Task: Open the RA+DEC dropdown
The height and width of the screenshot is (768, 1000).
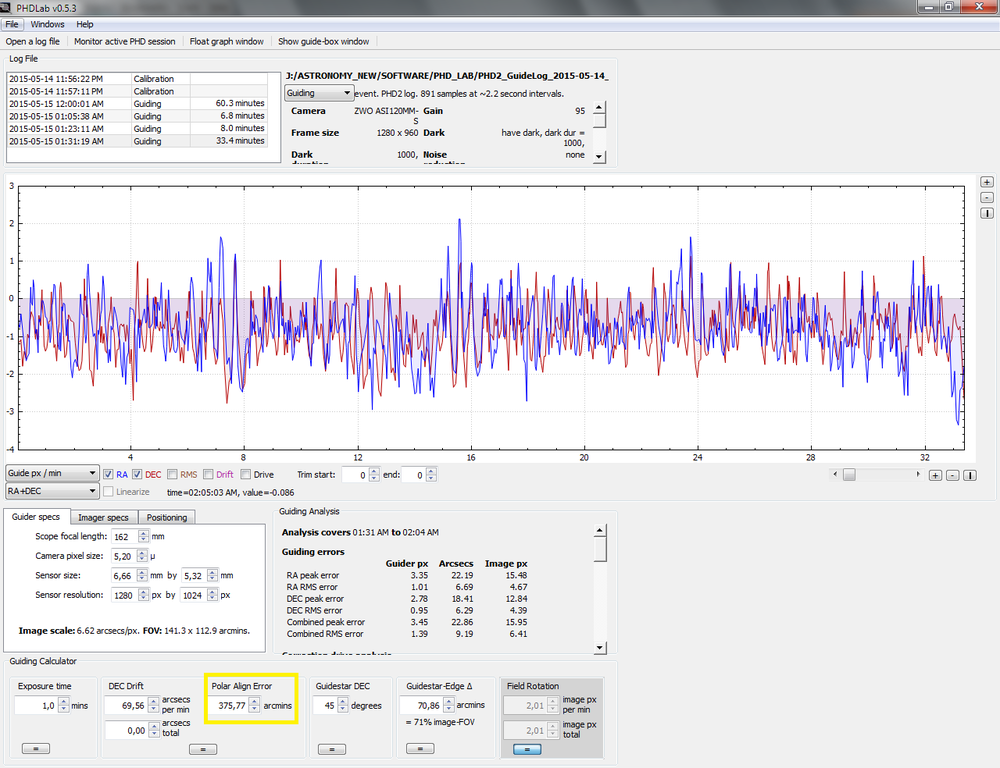Action: click(51, 491)
